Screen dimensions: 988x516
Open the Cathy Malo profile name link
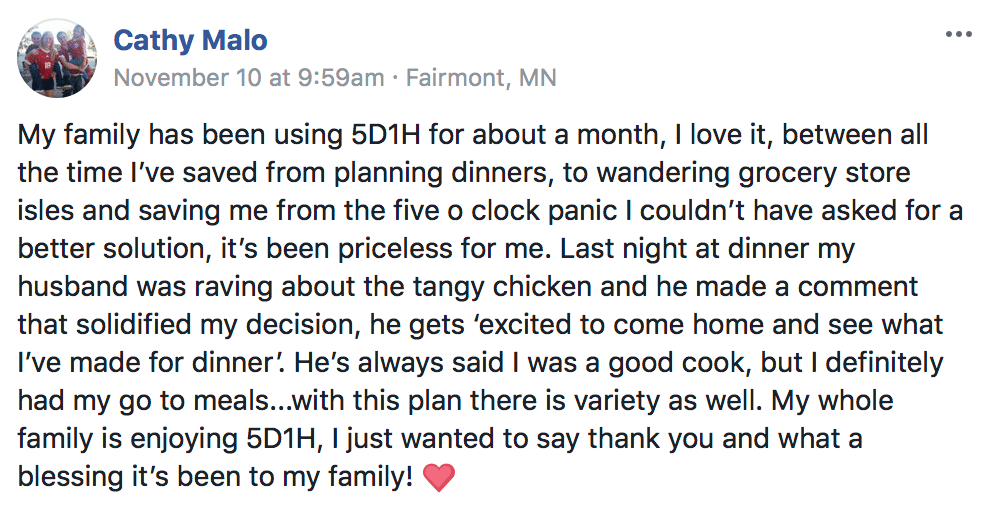pos(190,40)
